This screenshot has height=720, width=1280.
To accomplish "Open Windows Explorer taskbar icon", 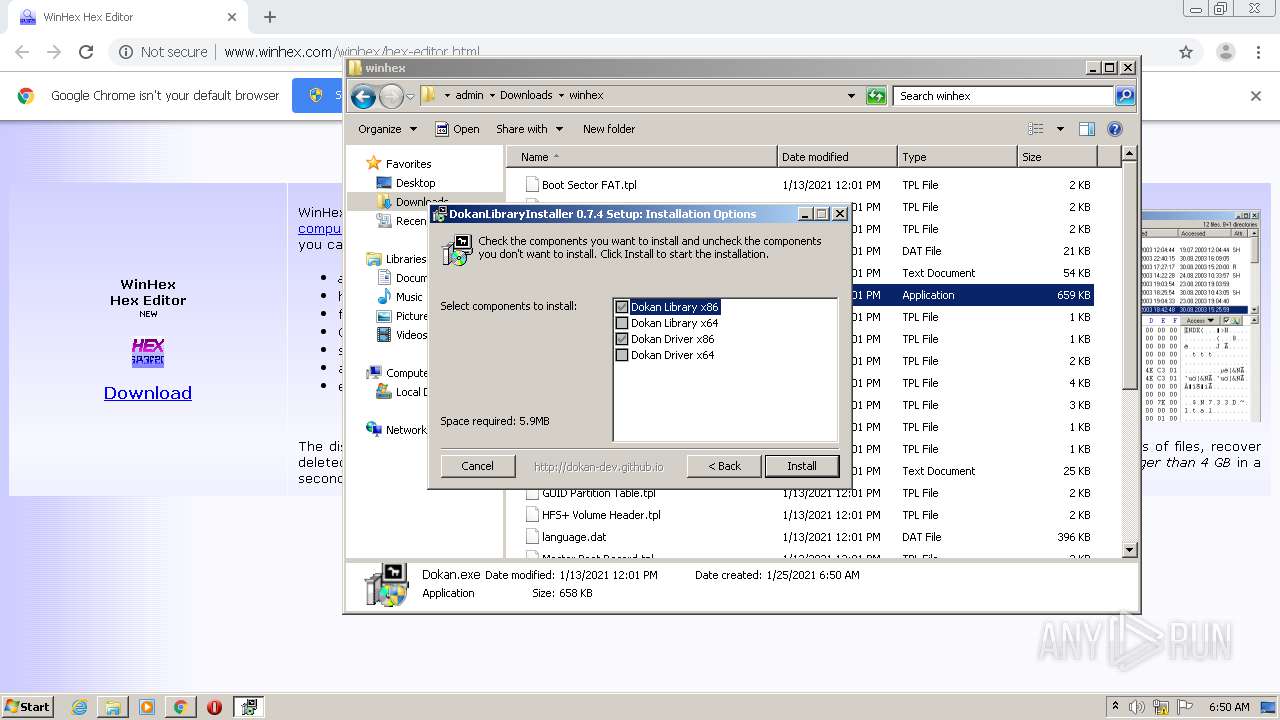I will 113,707.
